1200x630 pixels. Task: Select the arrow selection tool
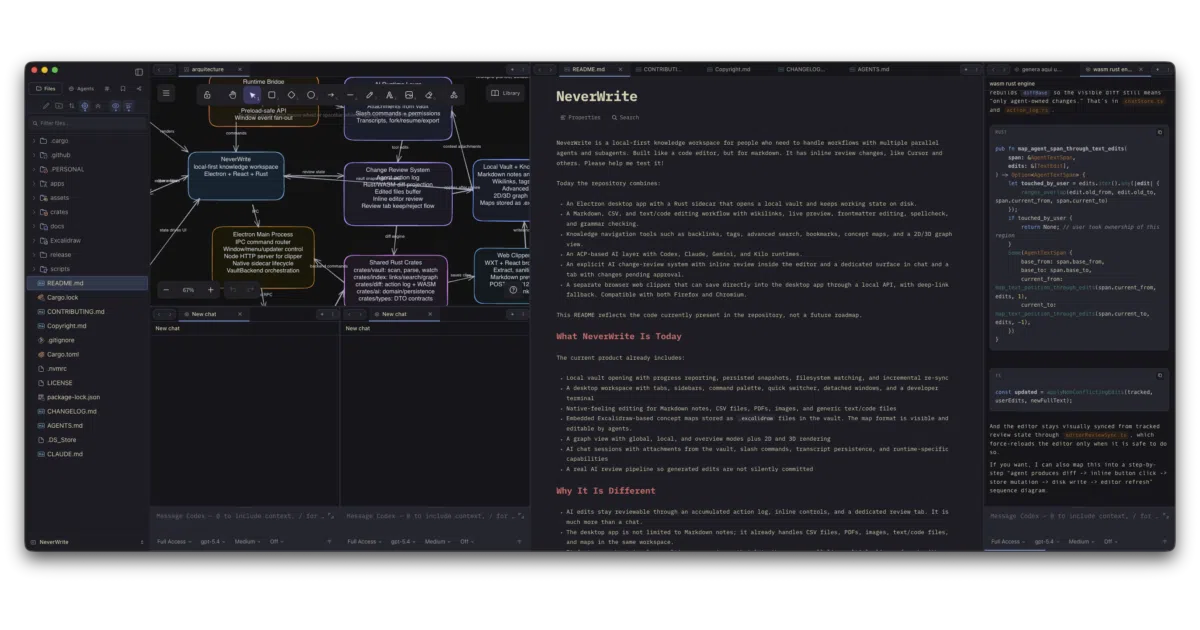[x=252, y=95]
